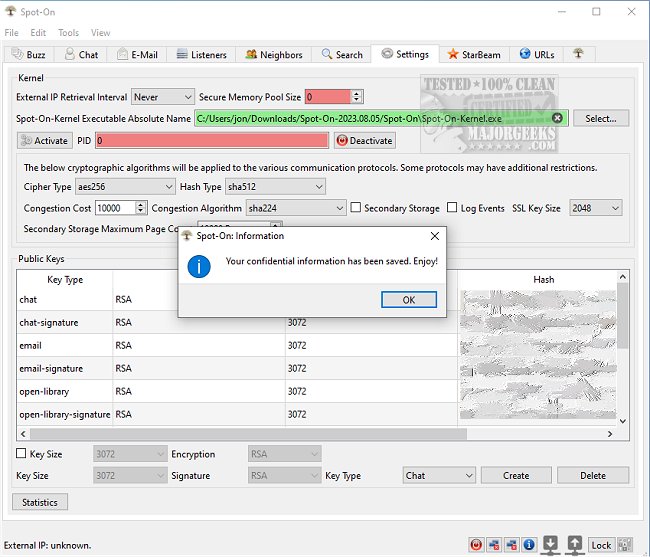Tick the Key Size checkbox above Key Size label
Viewport: 650px width, 557px height.
tap(21, 453)
